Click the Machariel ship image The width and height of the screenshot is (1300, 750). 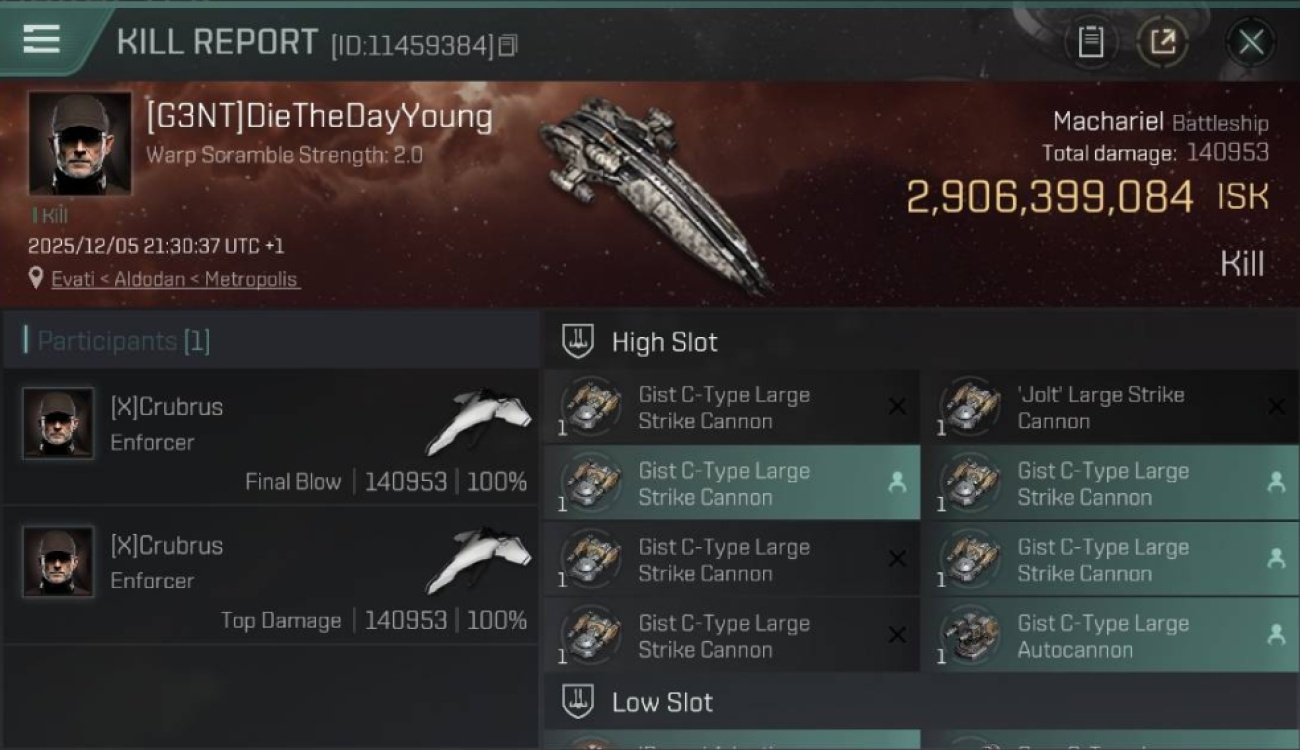pyautogui.click(x=650, y=190)
